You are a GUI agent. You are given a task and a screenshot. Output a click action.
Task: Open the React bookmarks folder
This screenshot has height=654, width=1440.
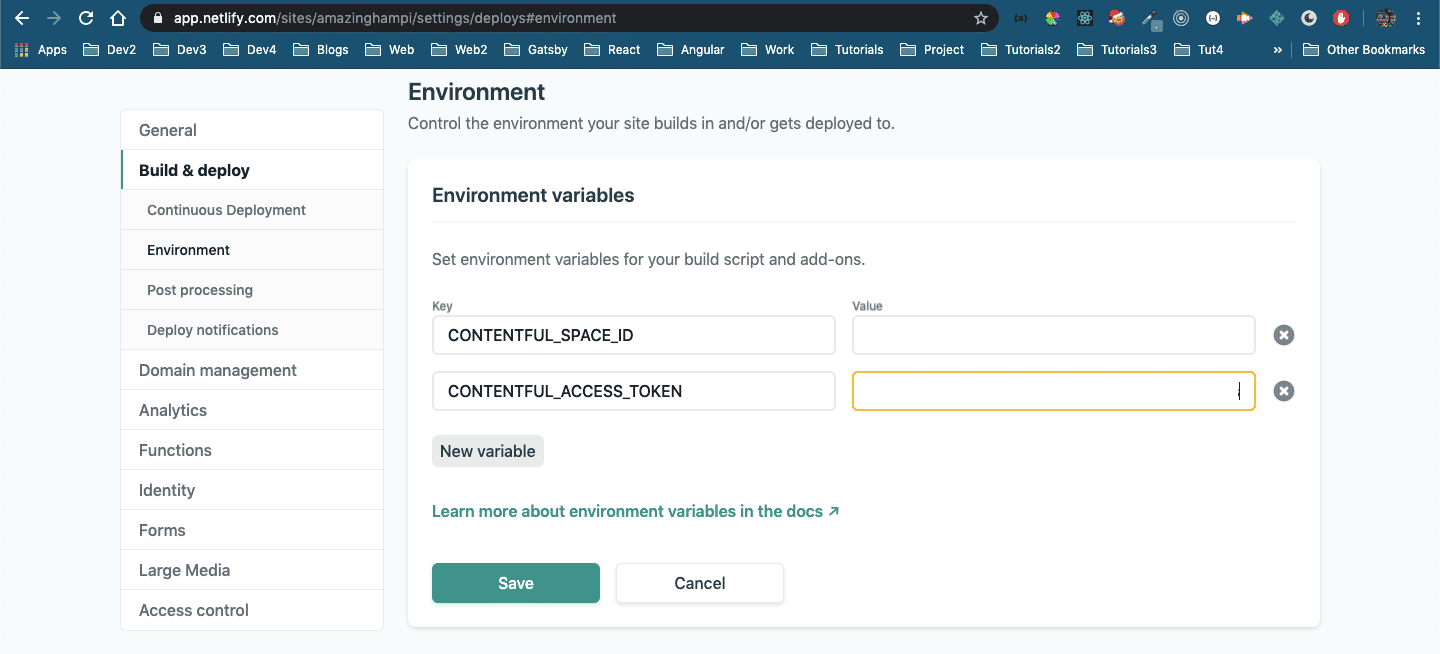click(613, 49)
